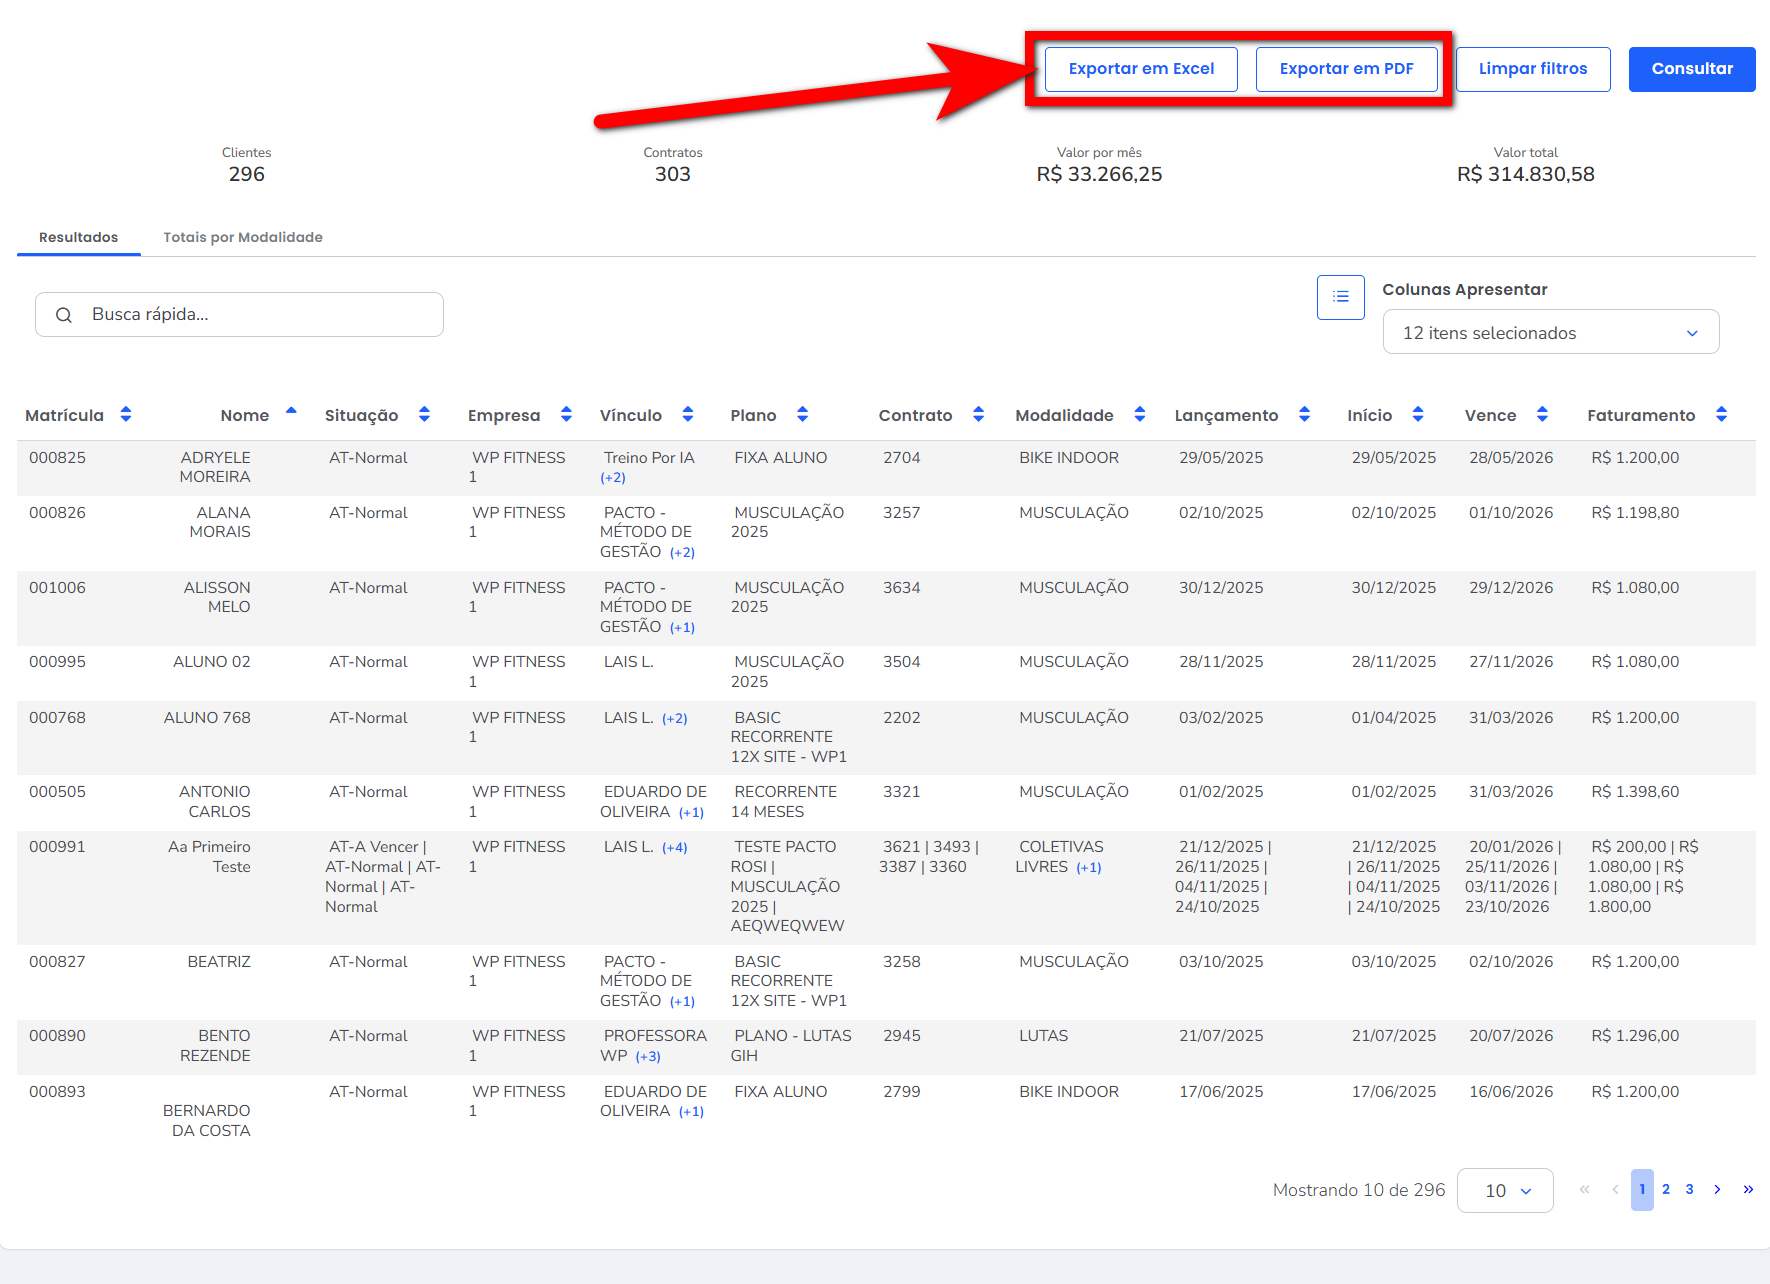Jump to last page double arrow
The width and height of the screenshot is (1770, 1284).
[x=1748, y=1190]
